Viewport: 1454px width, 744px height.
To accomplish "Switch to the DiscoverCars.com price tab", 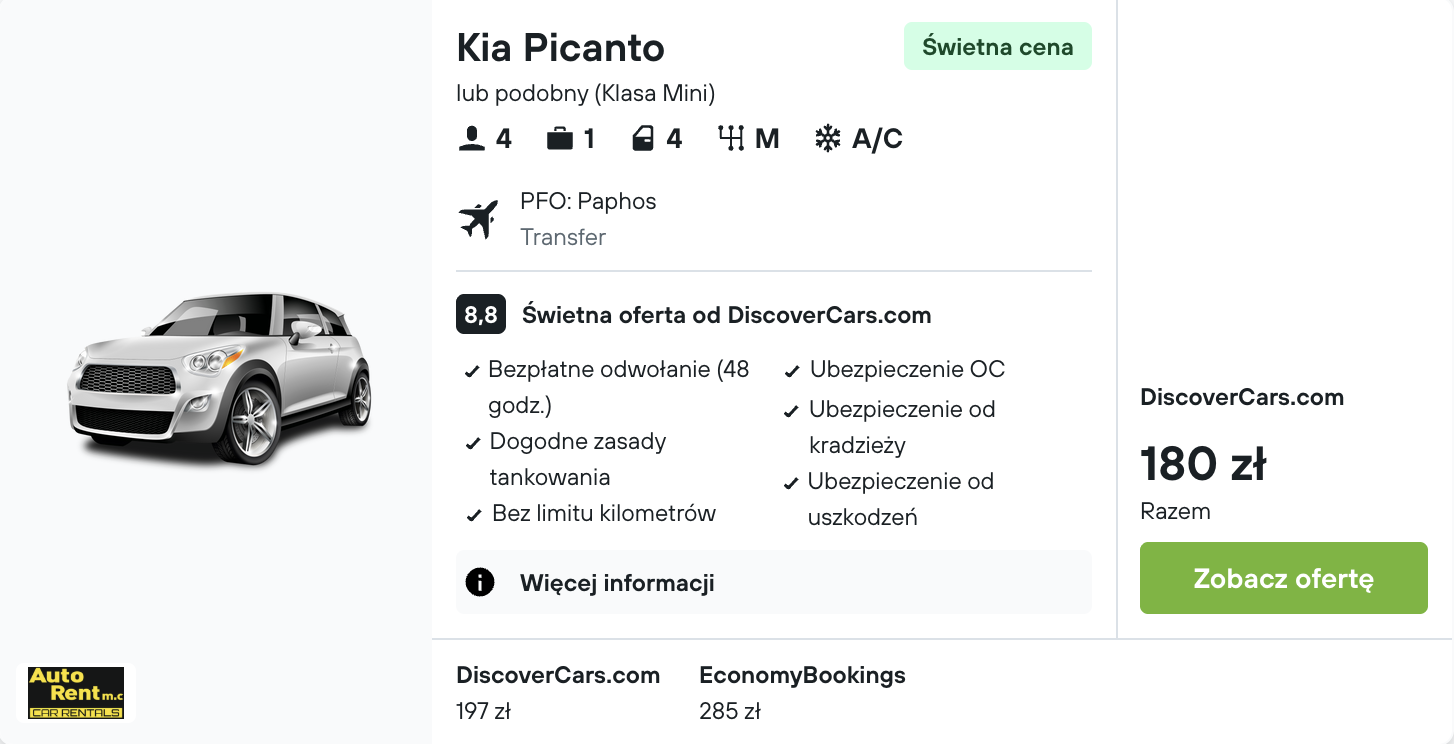I will pyautogui.click(x=558, y=690).
